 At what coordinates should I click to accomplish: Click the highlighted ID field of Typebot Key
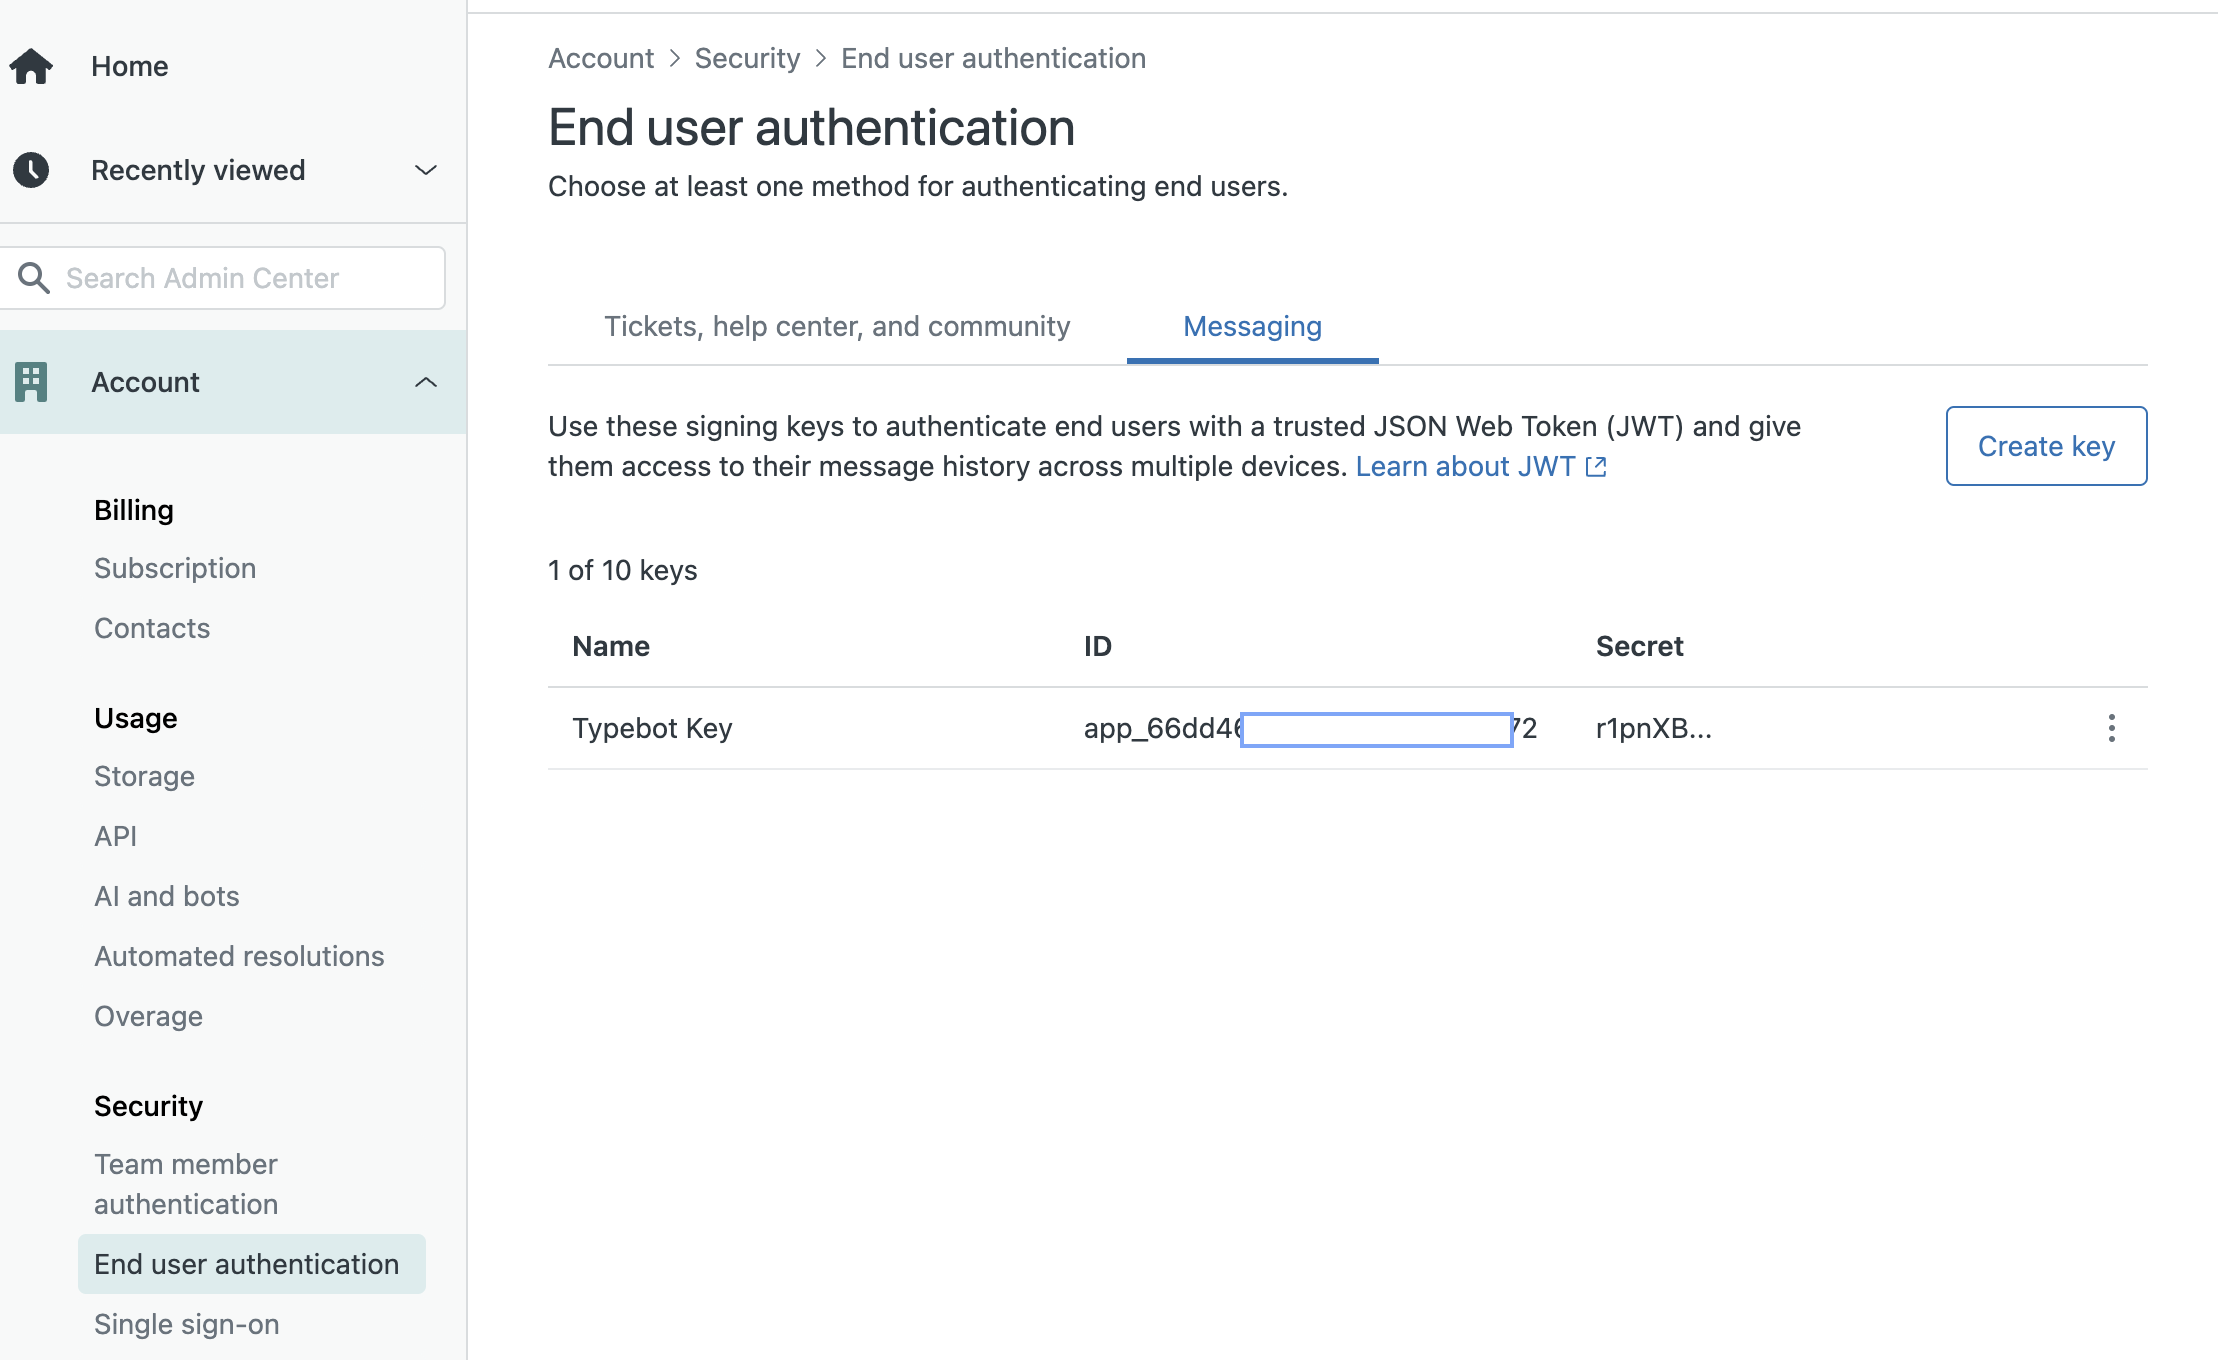[x=1376, y=728]
